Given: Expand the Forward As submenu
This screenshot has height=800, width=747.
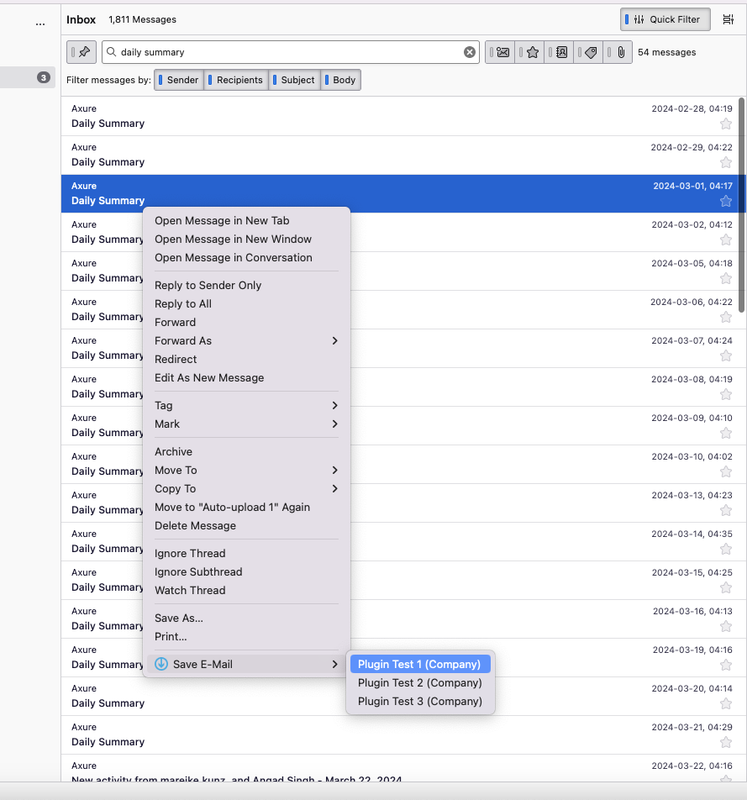Looking at the screenshot, I should click(x=246, y=341).
